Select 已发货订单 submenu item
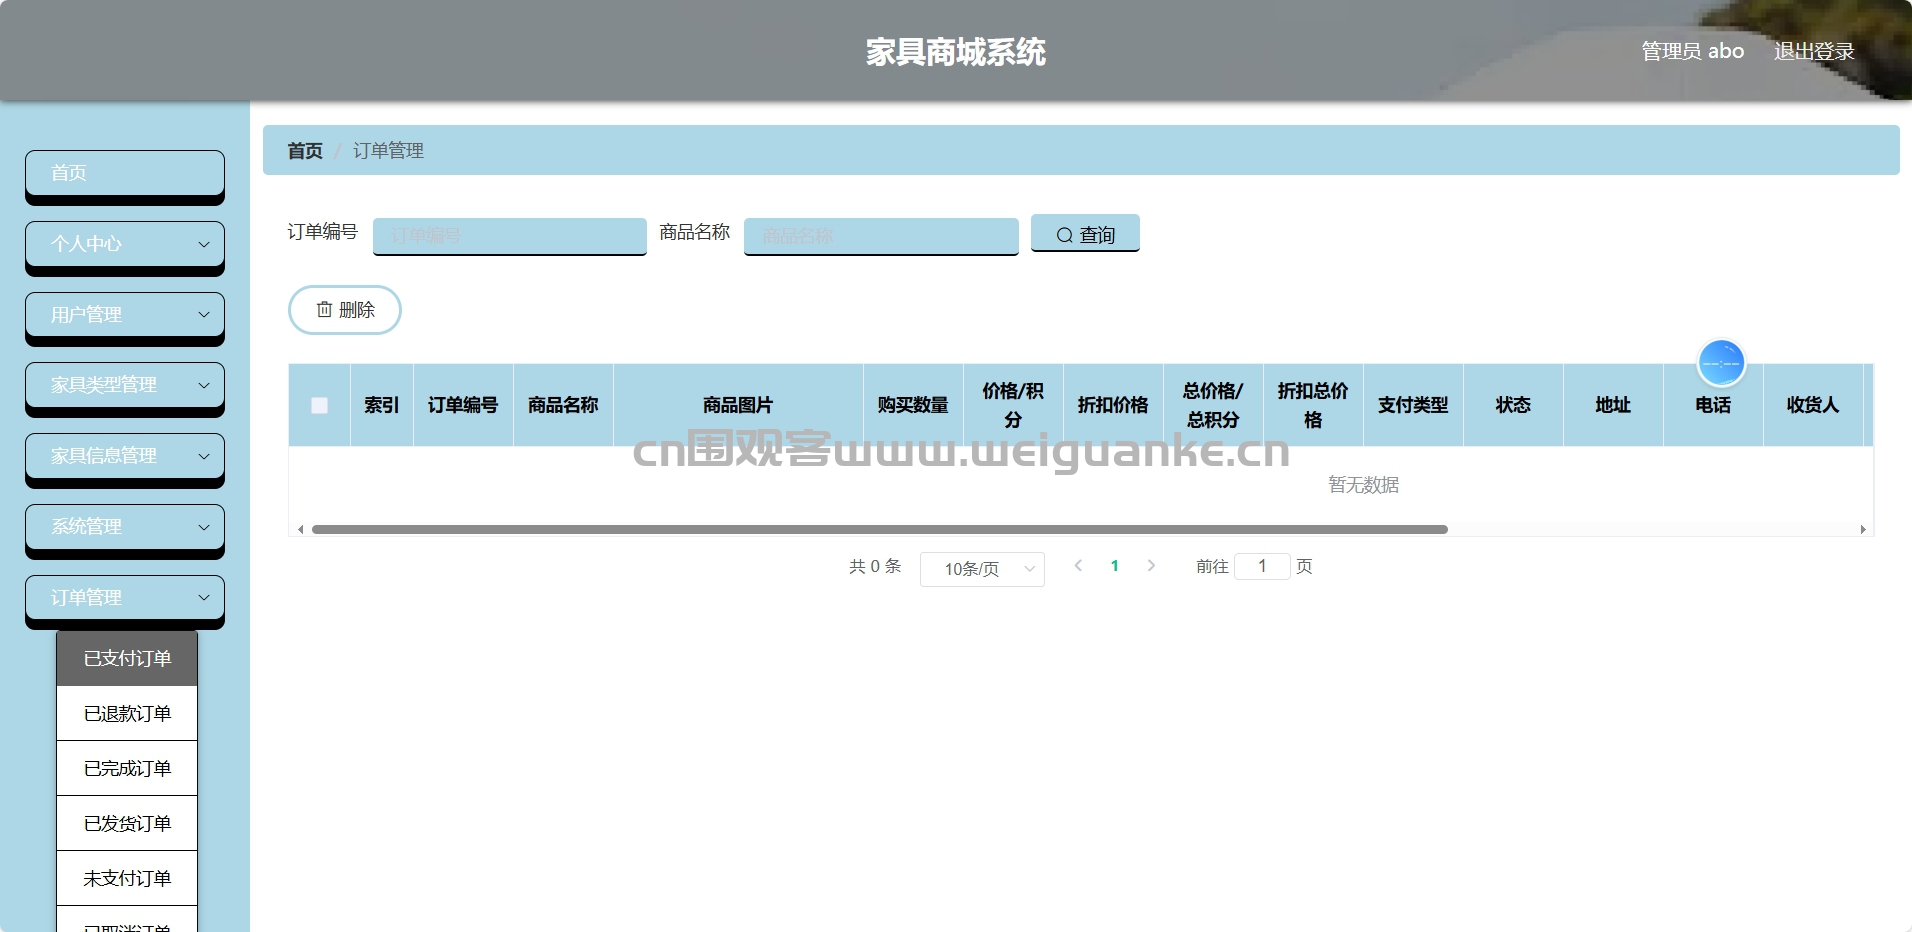This screenshot has width=1912, height=932. point(127,823)
